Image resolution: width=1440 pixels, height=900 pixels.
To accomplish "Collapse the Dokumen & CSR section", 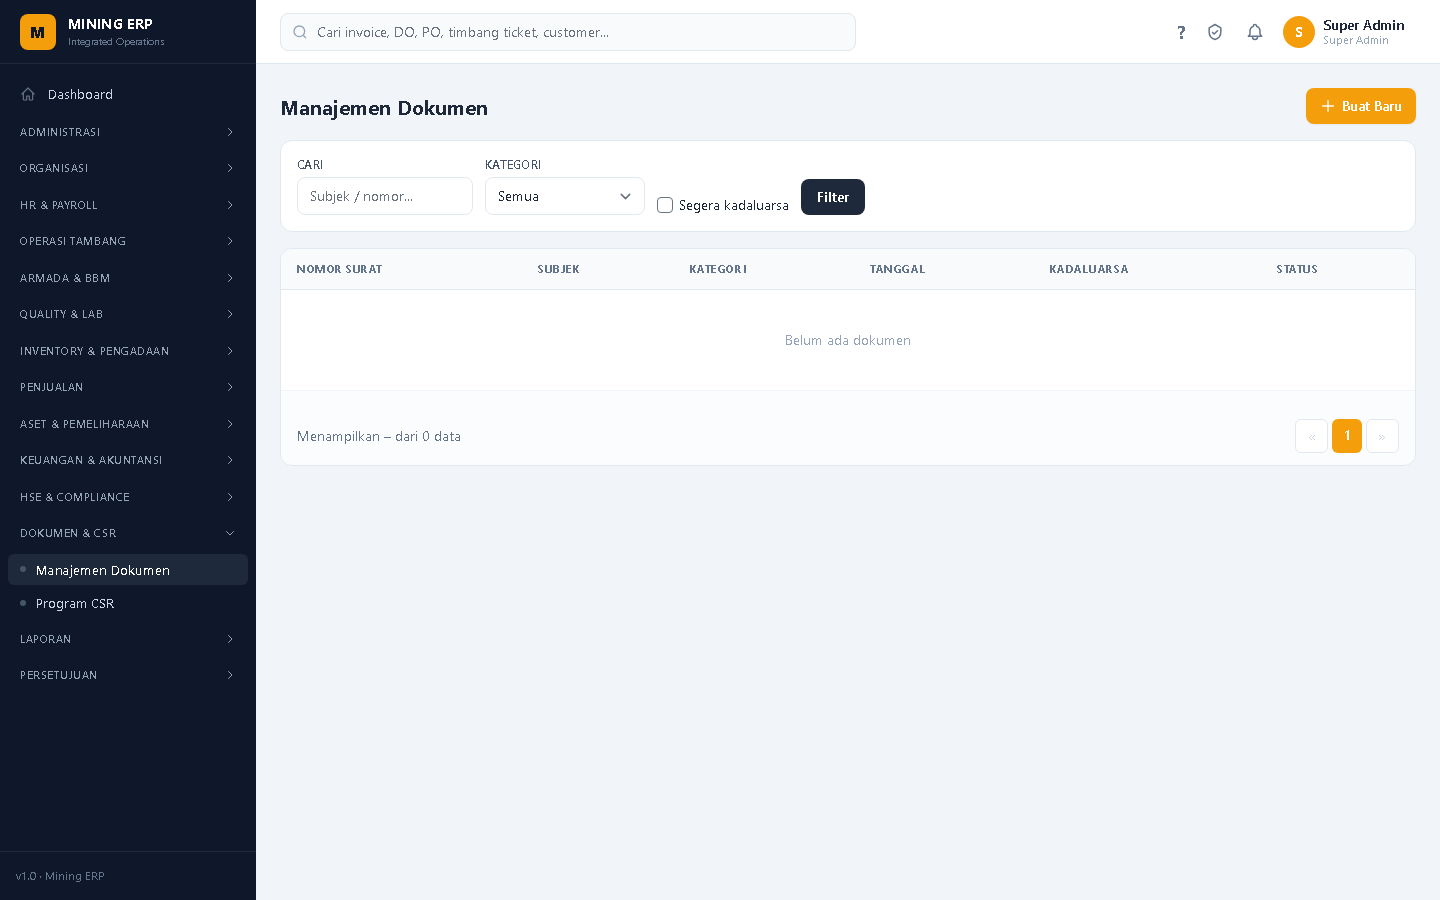I will [128, 533].
